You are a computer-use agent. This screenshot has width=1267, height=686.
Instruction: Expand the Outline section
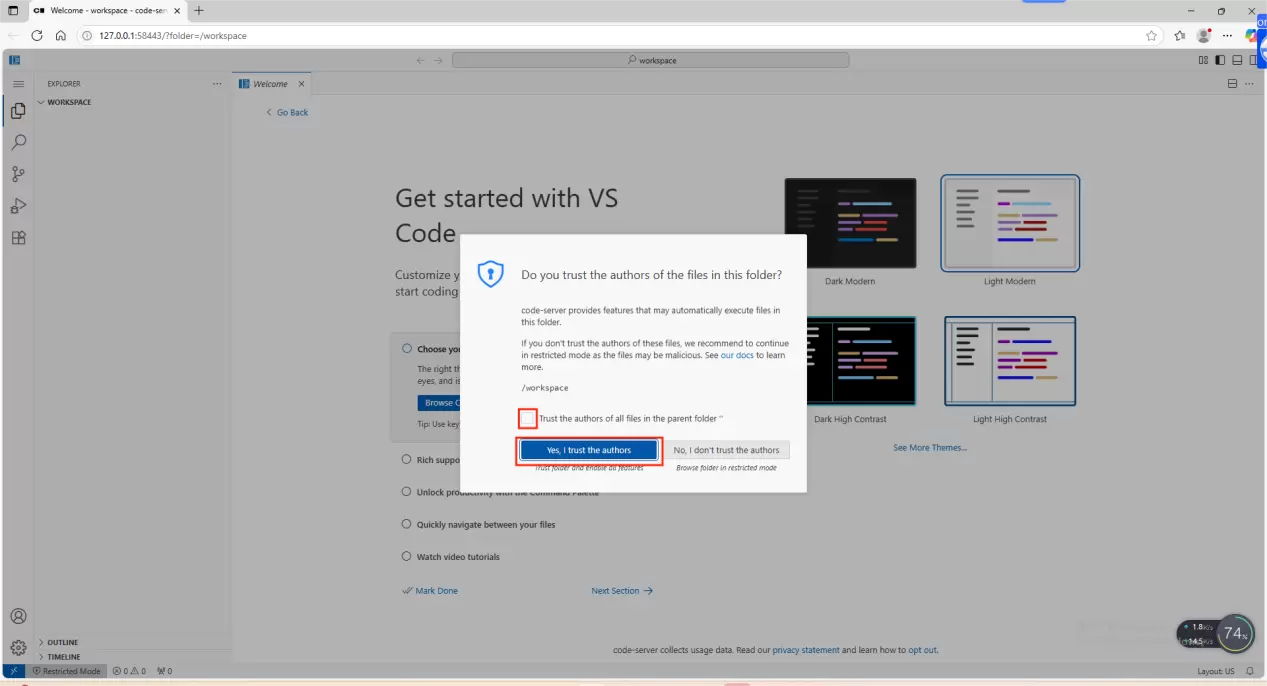coord(62,642)
